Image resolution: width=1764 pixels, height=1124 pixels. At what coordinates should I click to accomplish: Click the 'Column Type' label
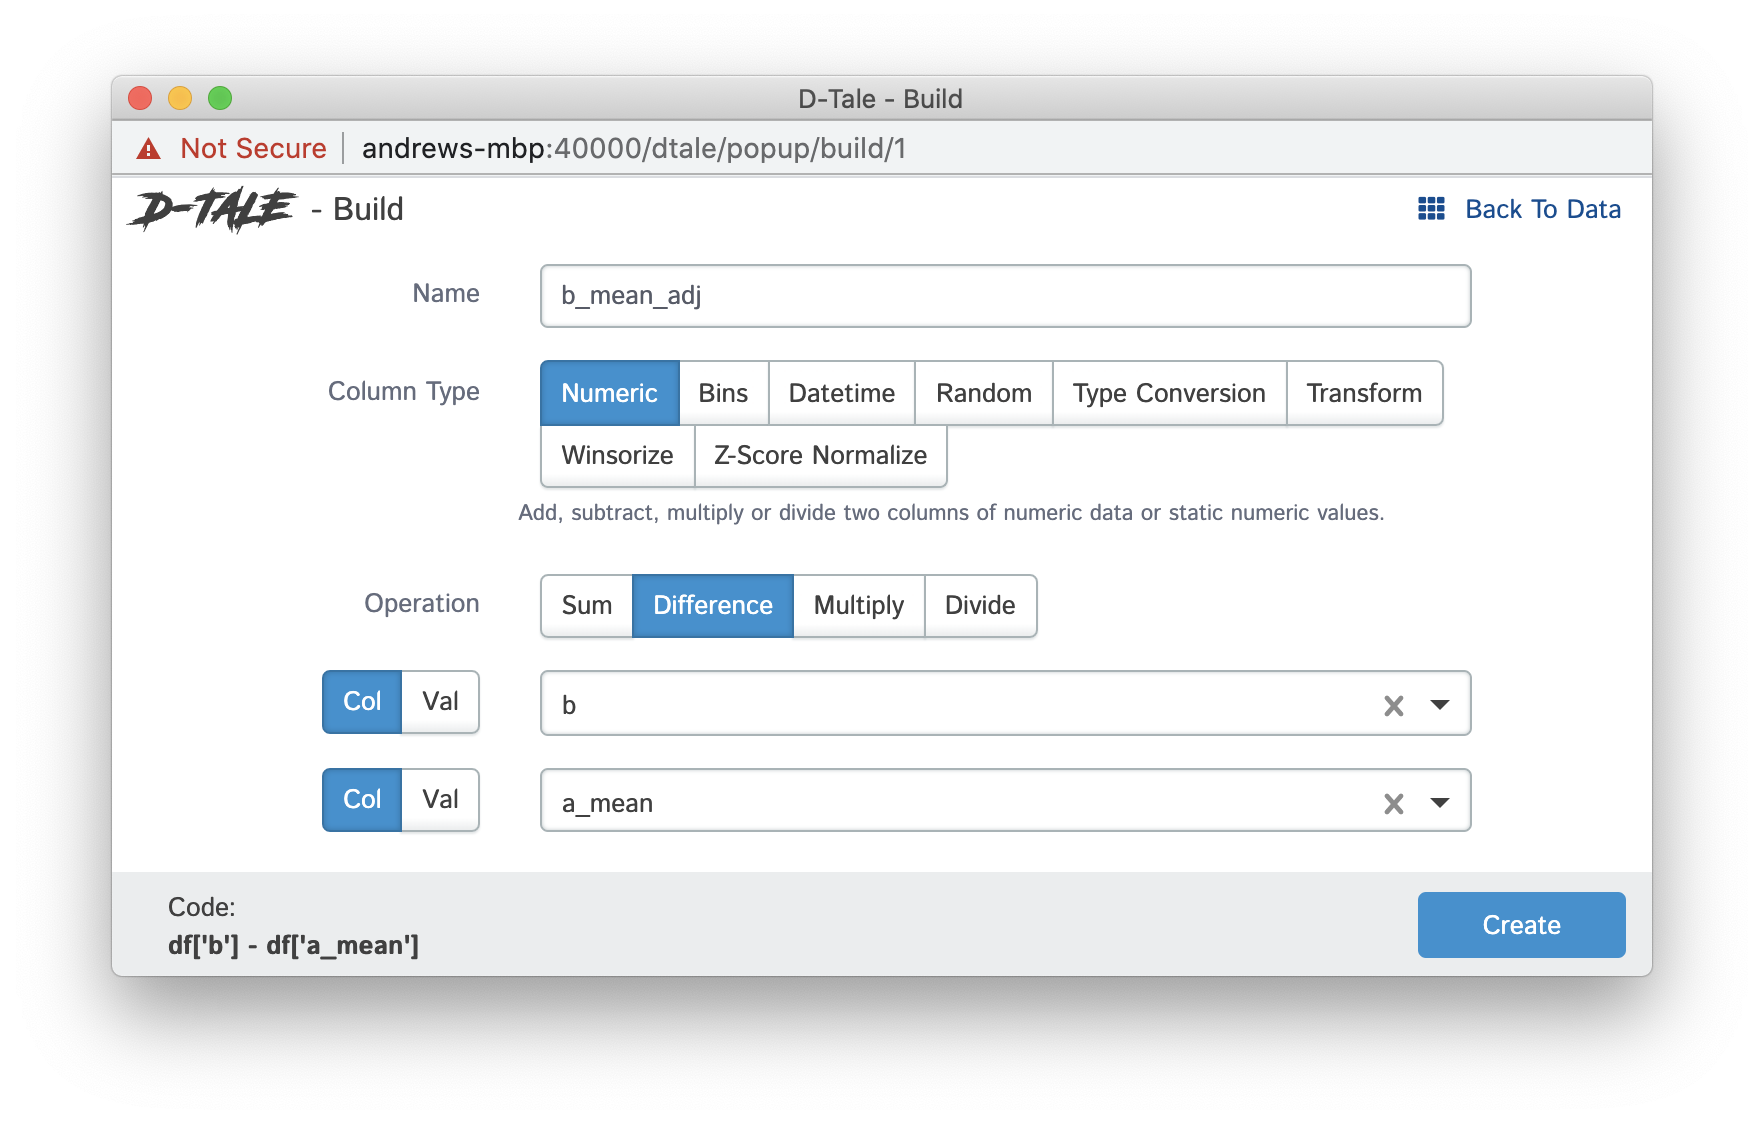404,392
